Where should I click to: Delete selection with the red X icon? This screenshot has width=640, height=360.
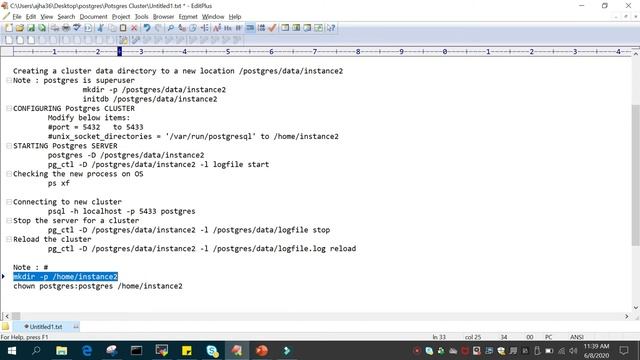click(x=134, y=28)
